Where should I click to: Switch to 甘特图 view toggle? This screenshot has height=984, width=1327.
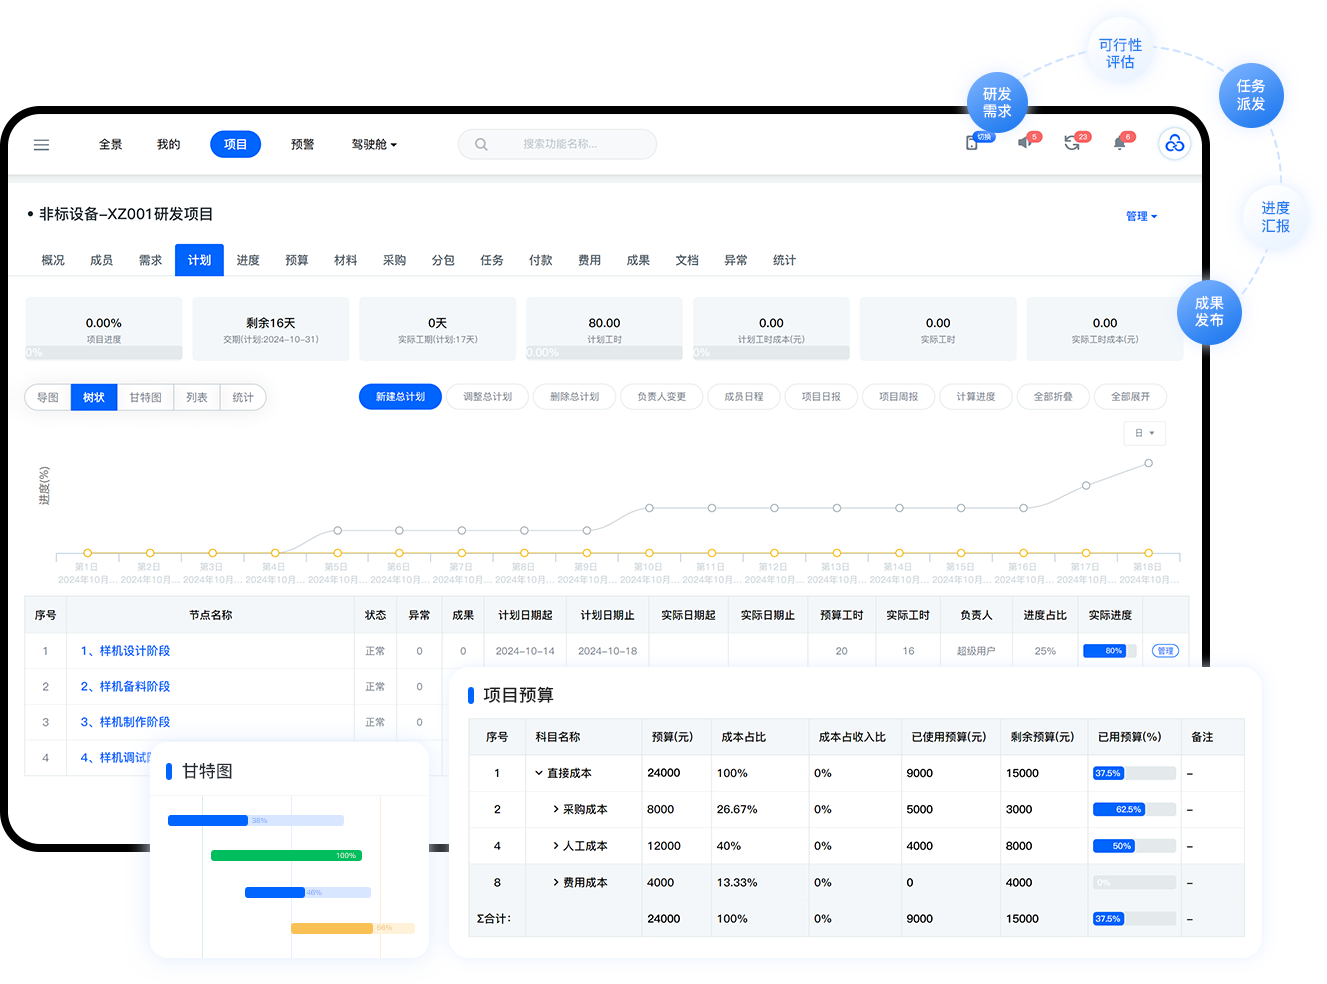[145, 397]
